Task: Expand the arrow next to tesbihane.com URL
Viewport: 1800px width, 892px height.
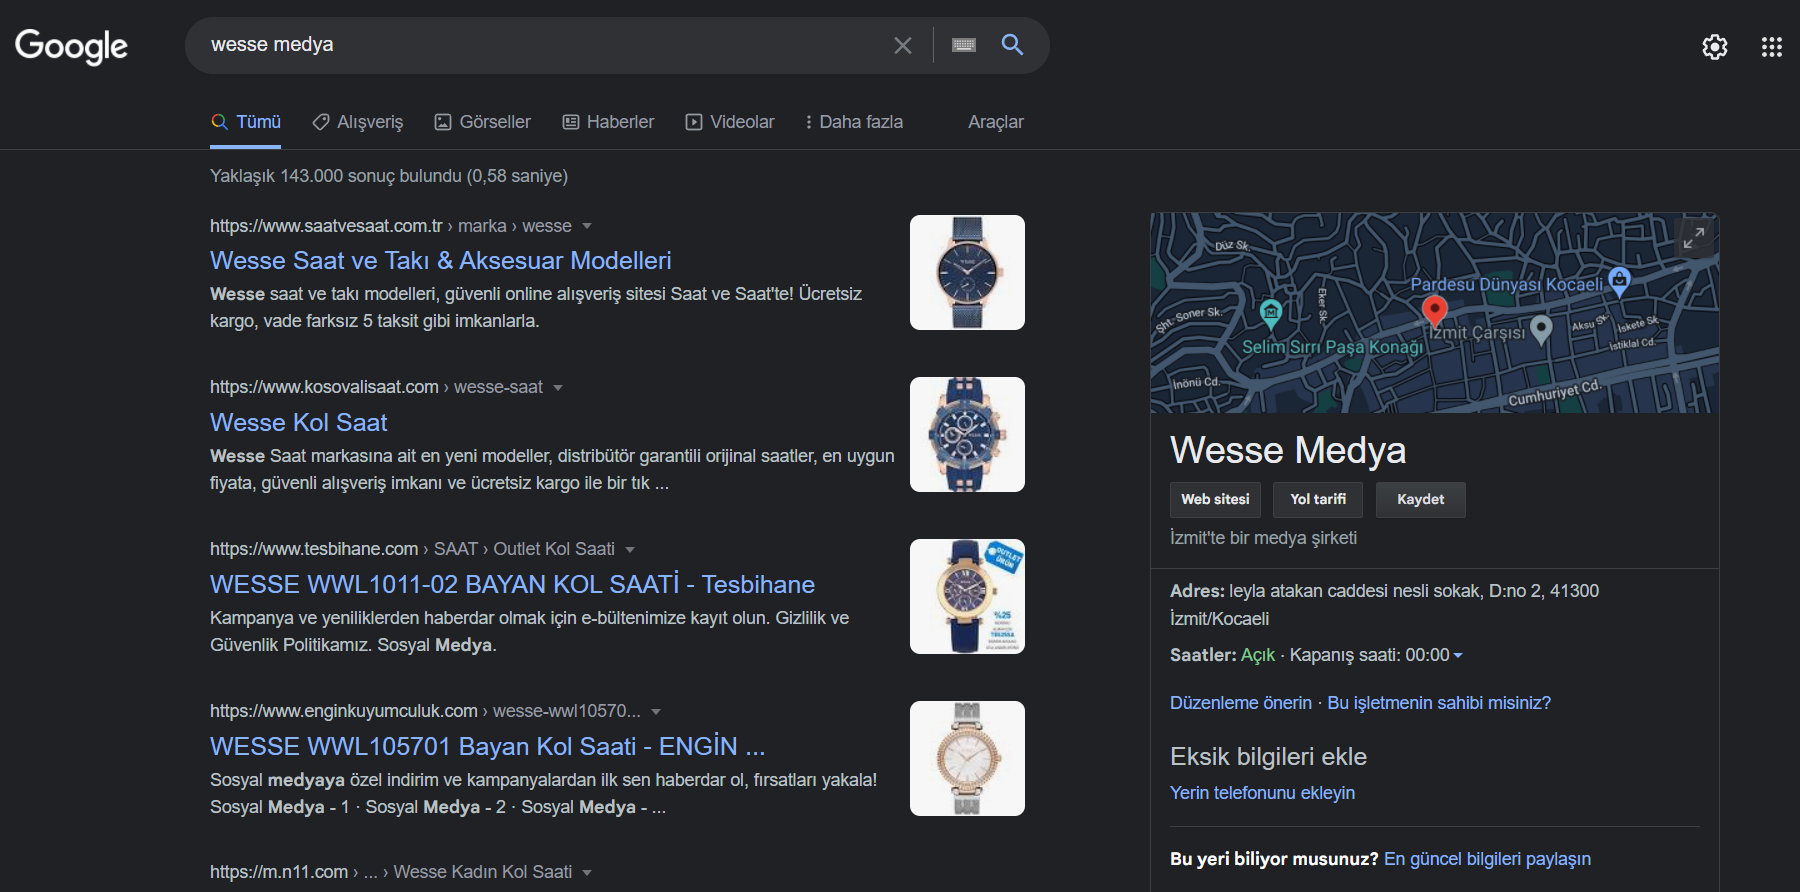Action: pos(630,550)
